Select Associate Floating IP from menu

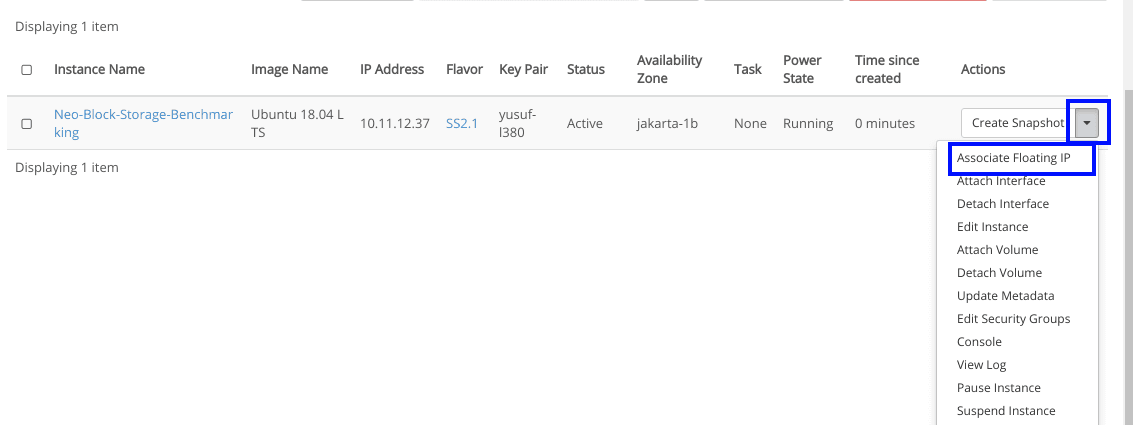[x=1014, y=158]
